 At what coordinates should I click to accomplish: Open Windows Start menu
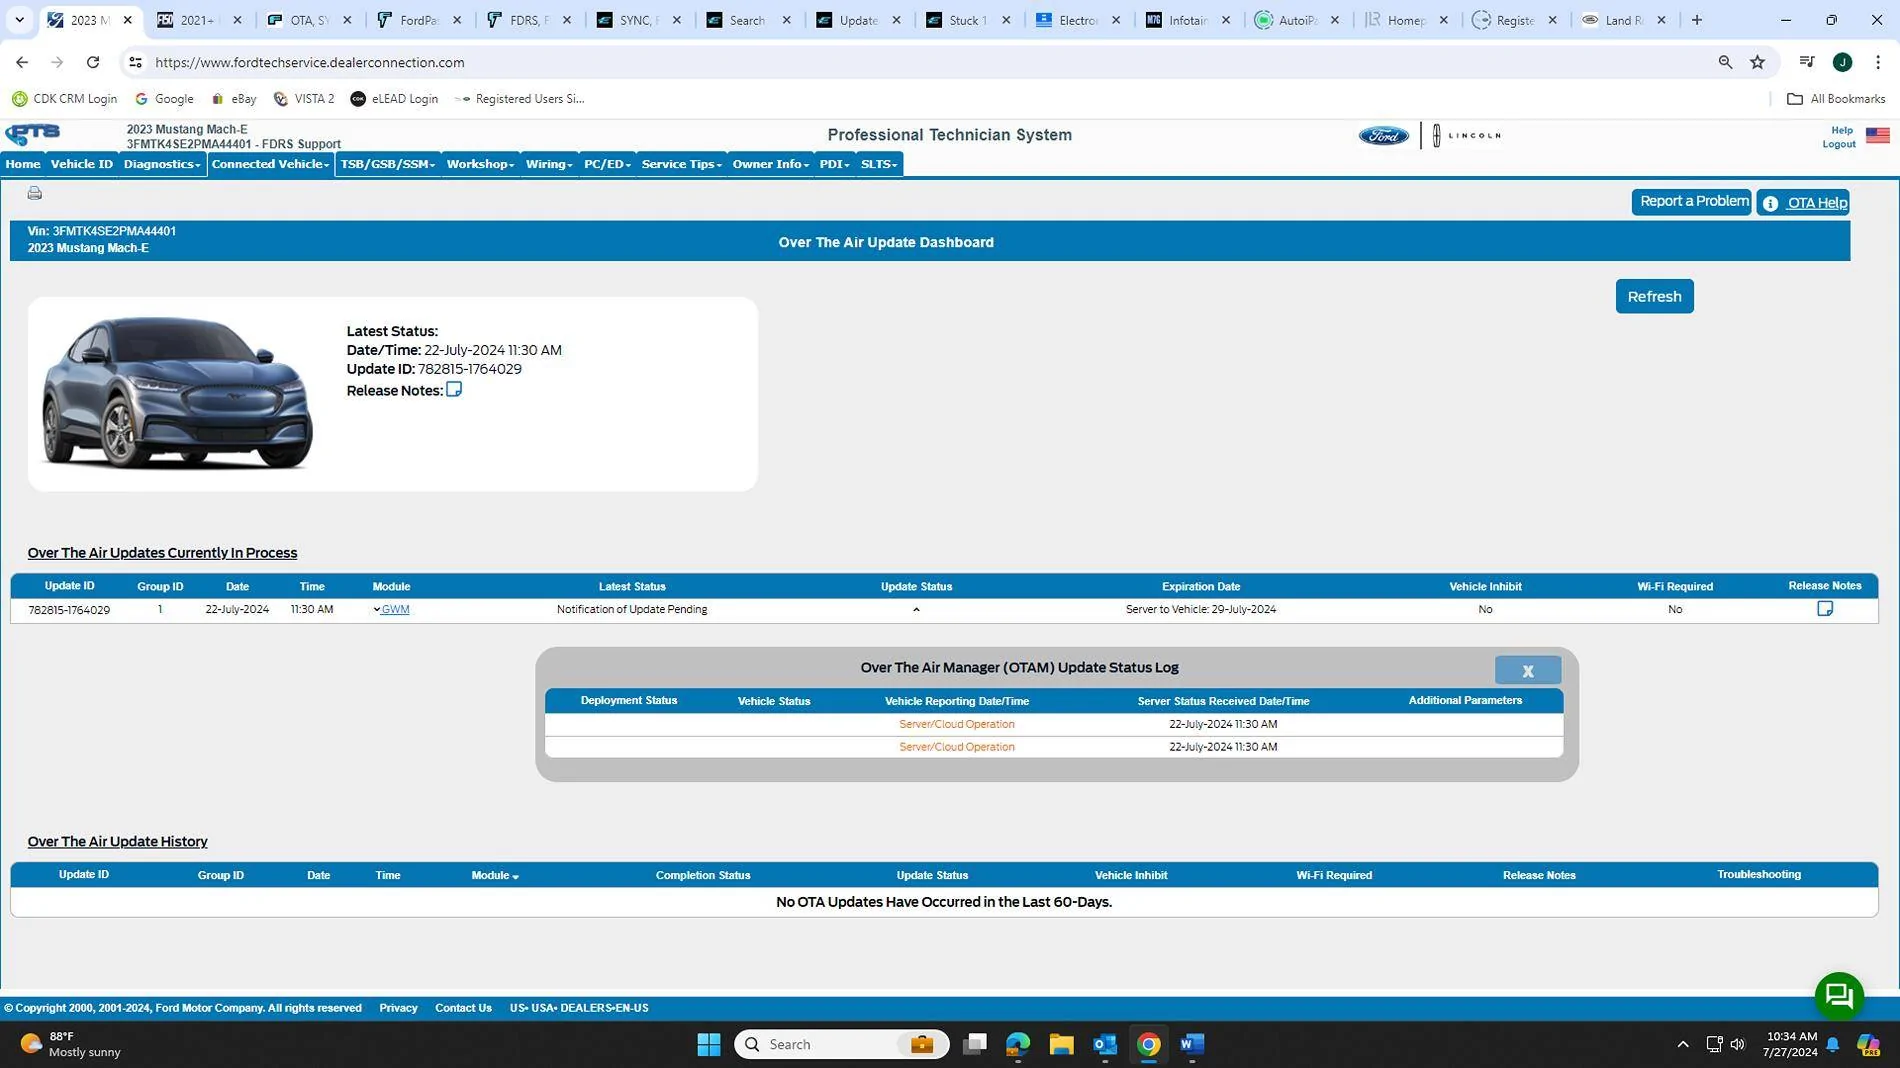(x=709, y=1044)
